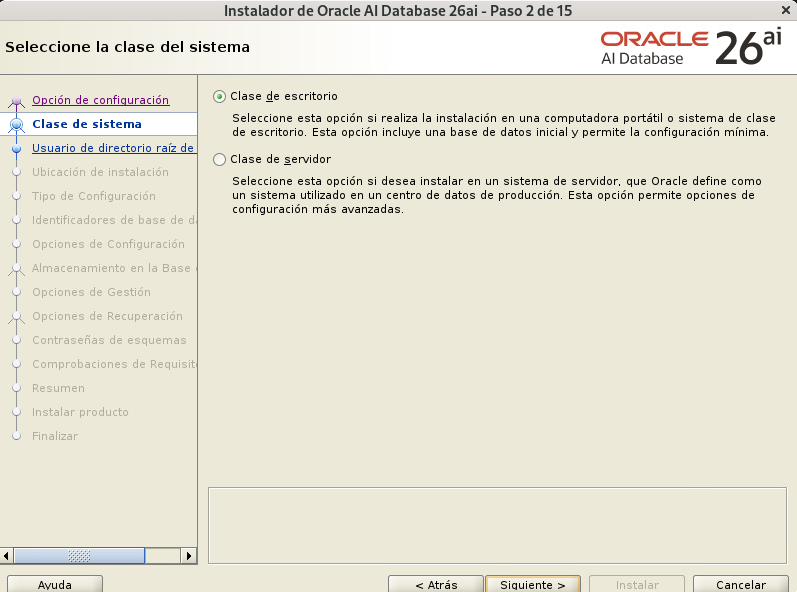
Task: Choose the Clase de servidor option
Action: click(220, 159)
